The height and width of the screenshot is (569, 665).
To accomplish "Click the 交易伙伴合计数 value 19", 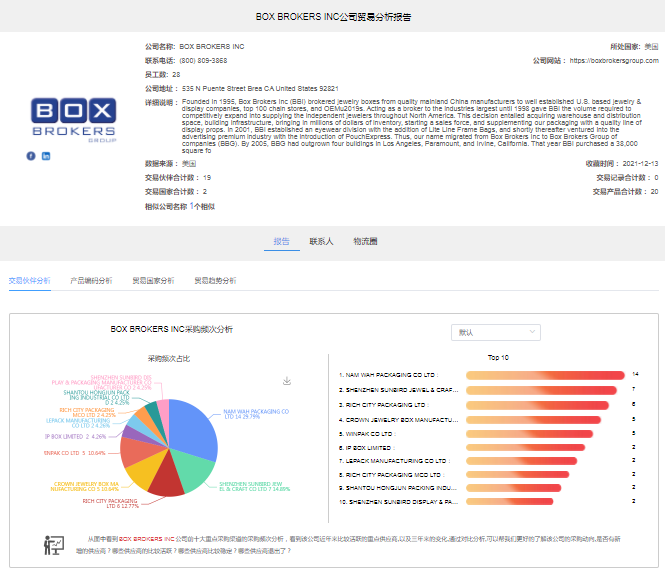I will [207, 178].
